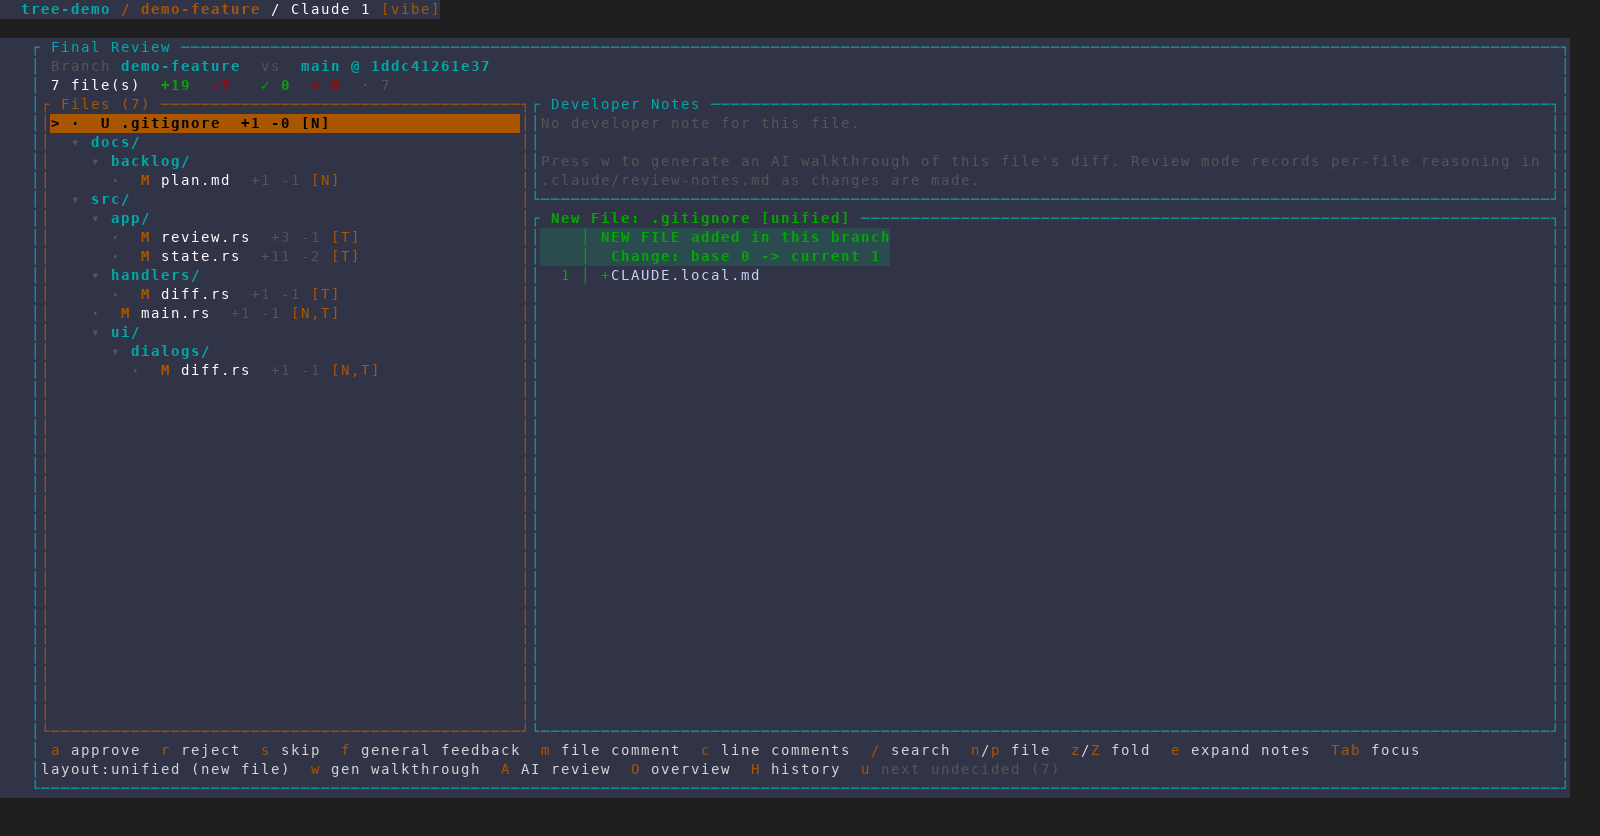Open general feedback

430,750
